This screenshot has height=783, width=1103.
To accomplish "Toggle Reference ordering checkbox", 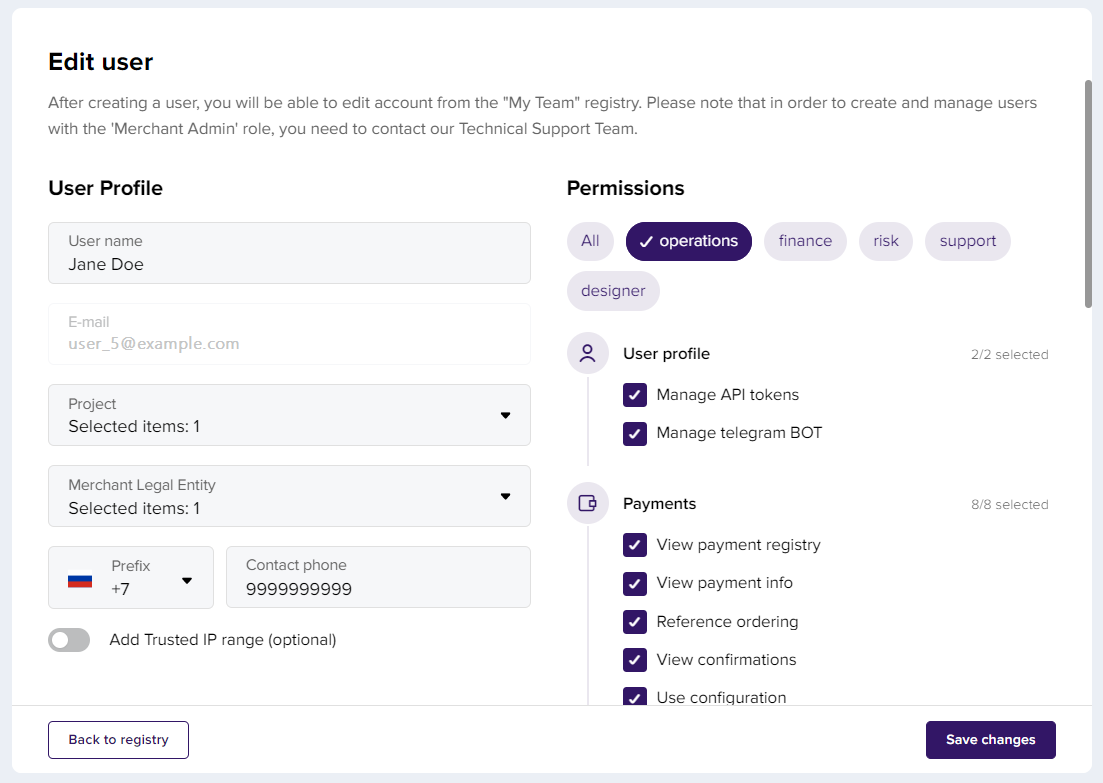I will pyautogui.click(x=635, y=622).
